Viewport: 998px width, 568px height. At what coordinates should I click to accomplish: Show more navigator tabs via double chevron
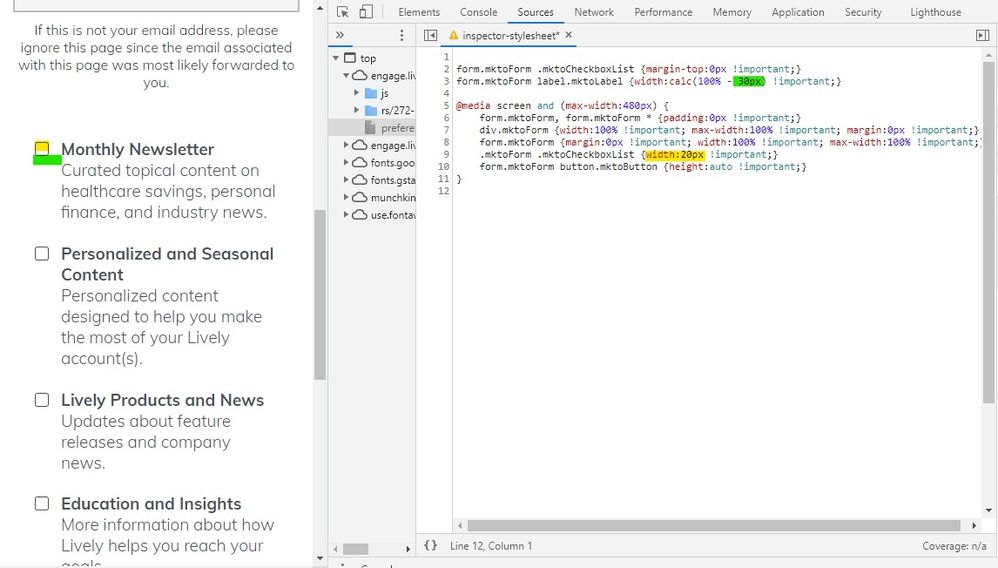click(340, 35)
